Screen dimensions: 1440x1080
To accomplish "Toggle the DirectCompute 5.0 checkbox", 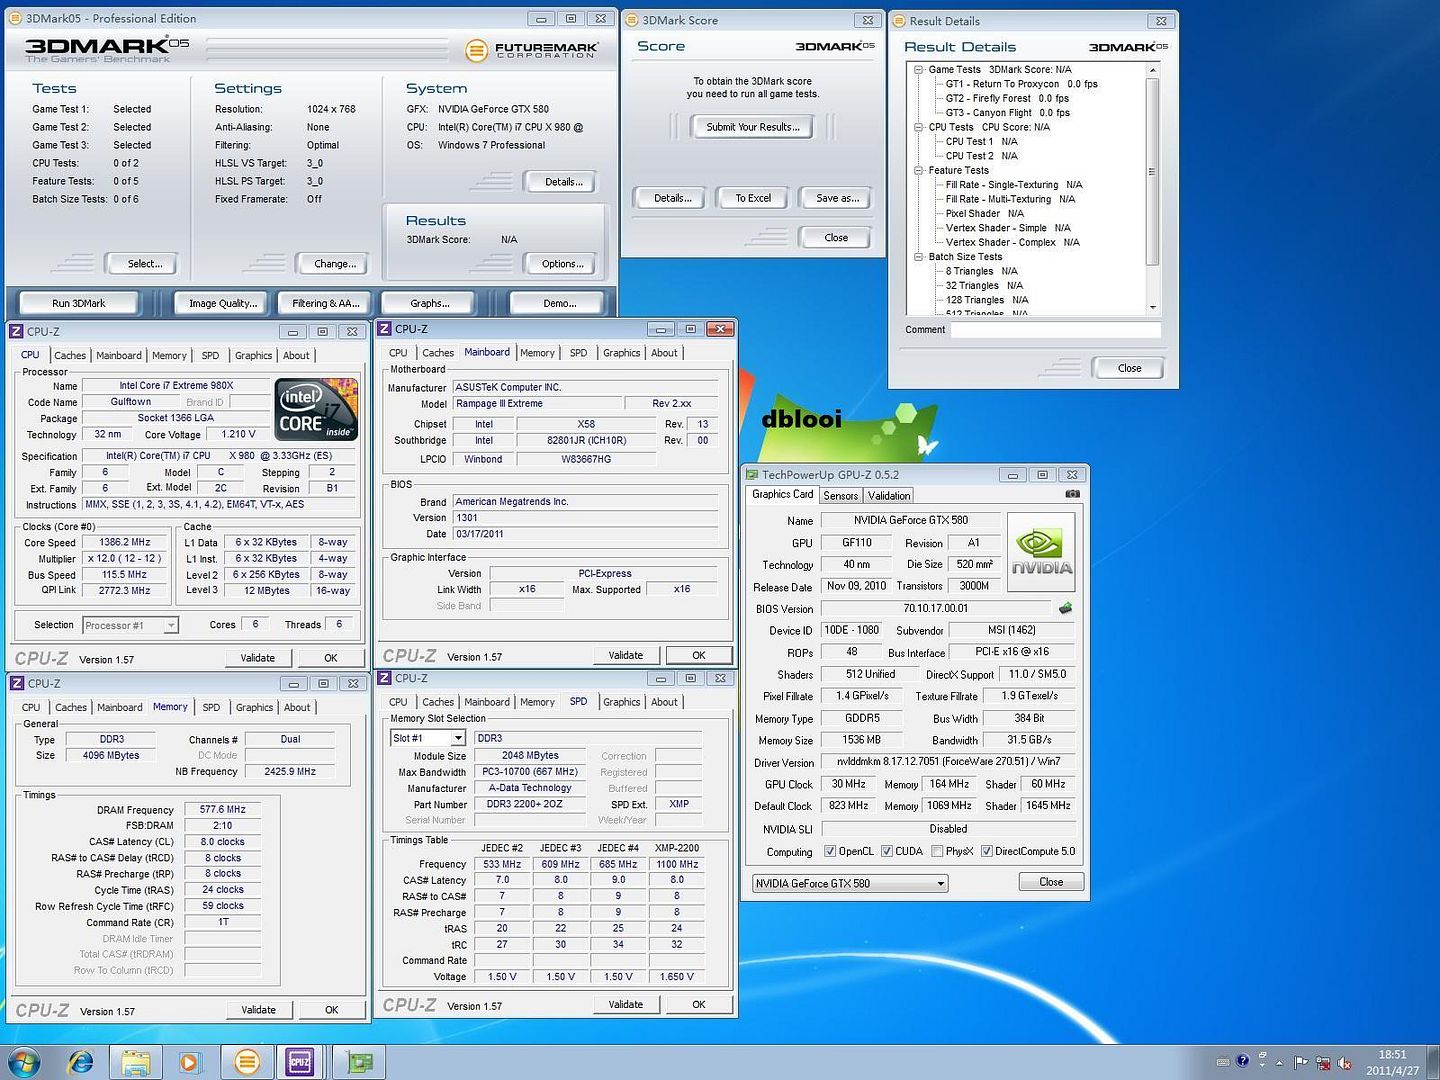I will 986,851.
